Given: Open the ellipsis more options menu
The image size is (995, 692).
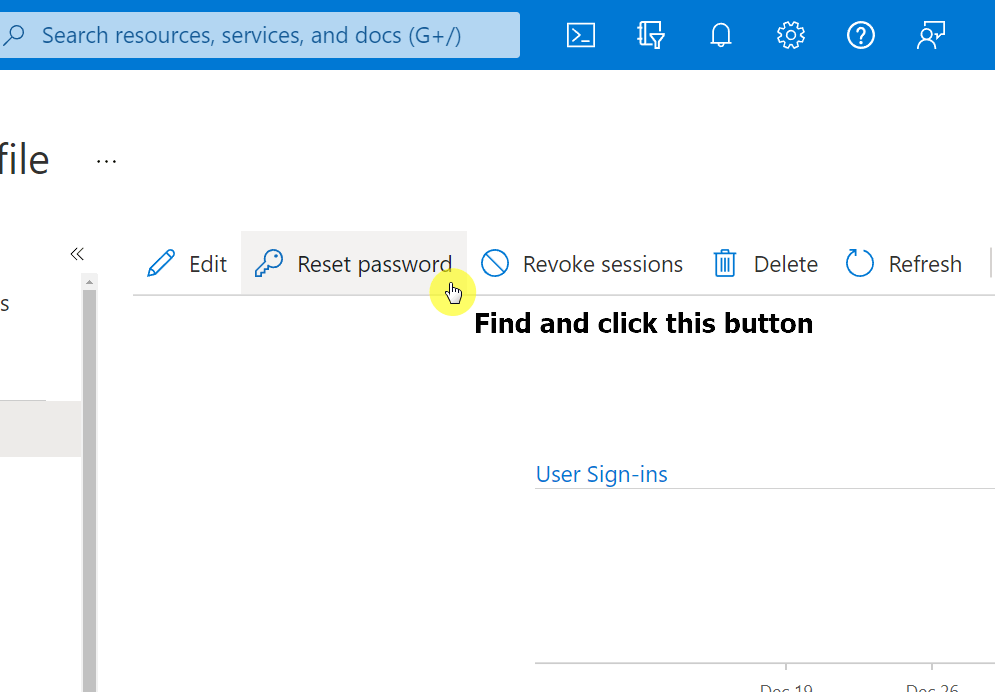Looking at the screenshot, I should (x=106, y=162).
